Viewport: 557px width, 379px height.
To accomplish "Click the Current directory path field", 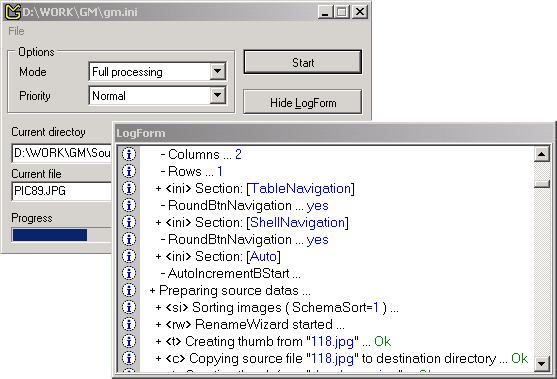I will [61, 153].
